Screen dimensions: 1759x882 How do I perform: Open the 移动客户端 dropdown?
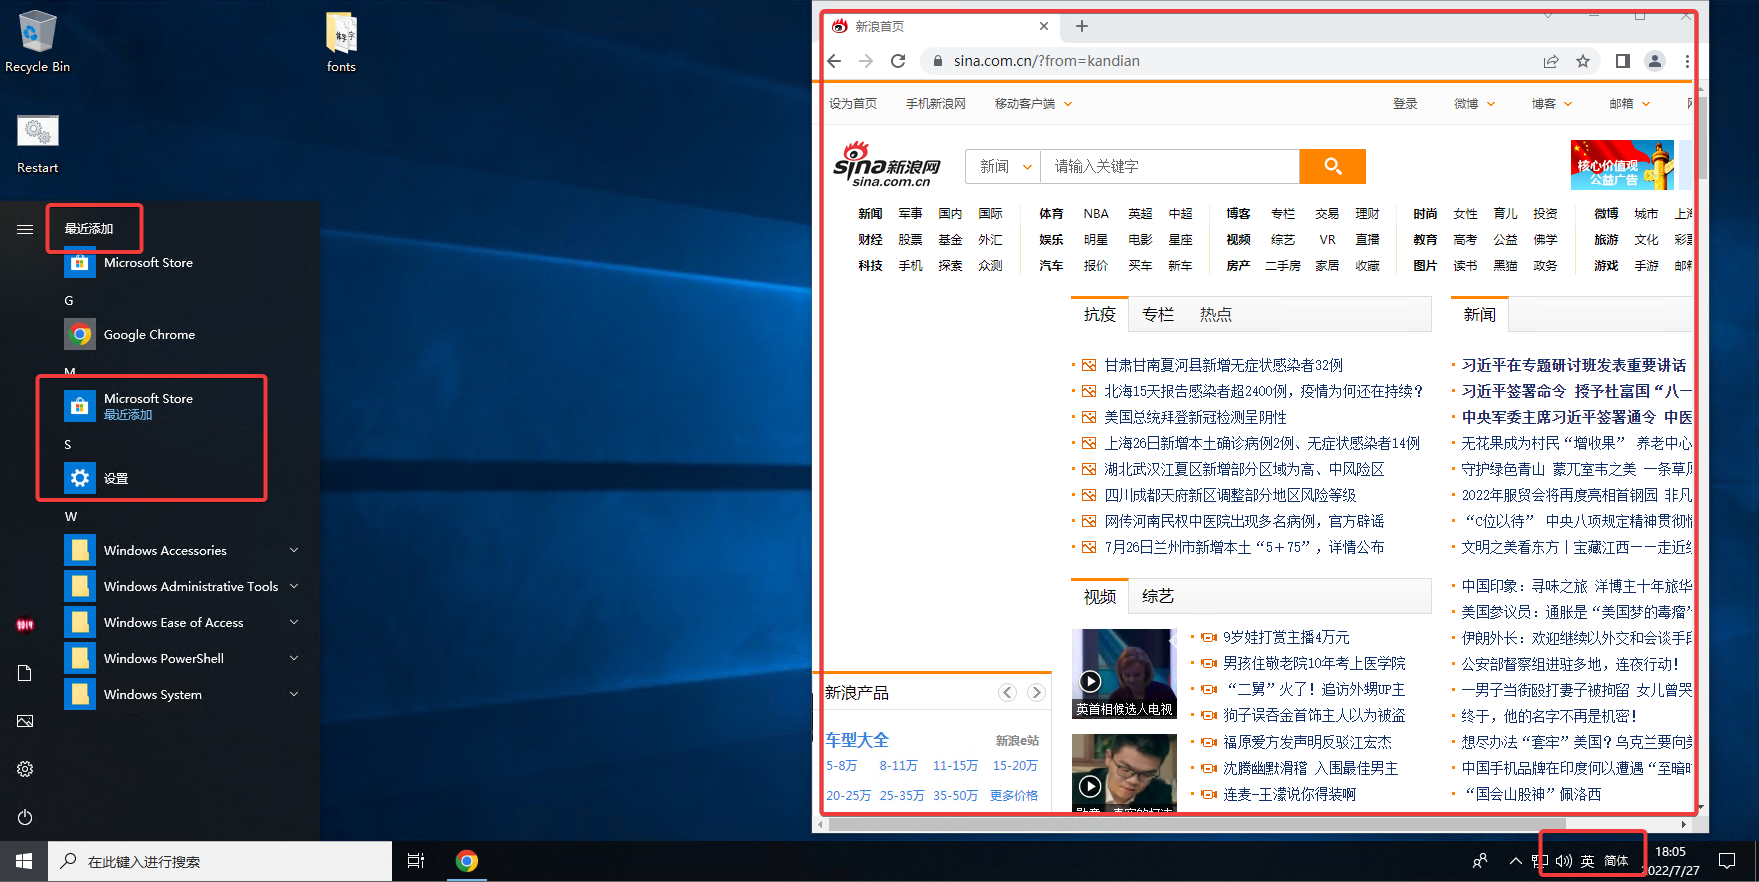[x=1033, y=104]
